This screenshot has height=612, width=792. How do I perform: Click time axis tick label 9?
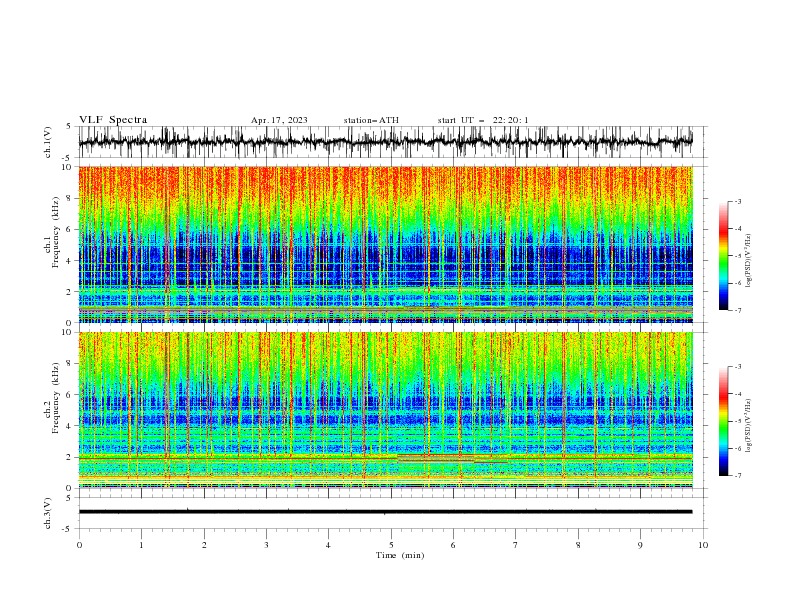(640, 545)
